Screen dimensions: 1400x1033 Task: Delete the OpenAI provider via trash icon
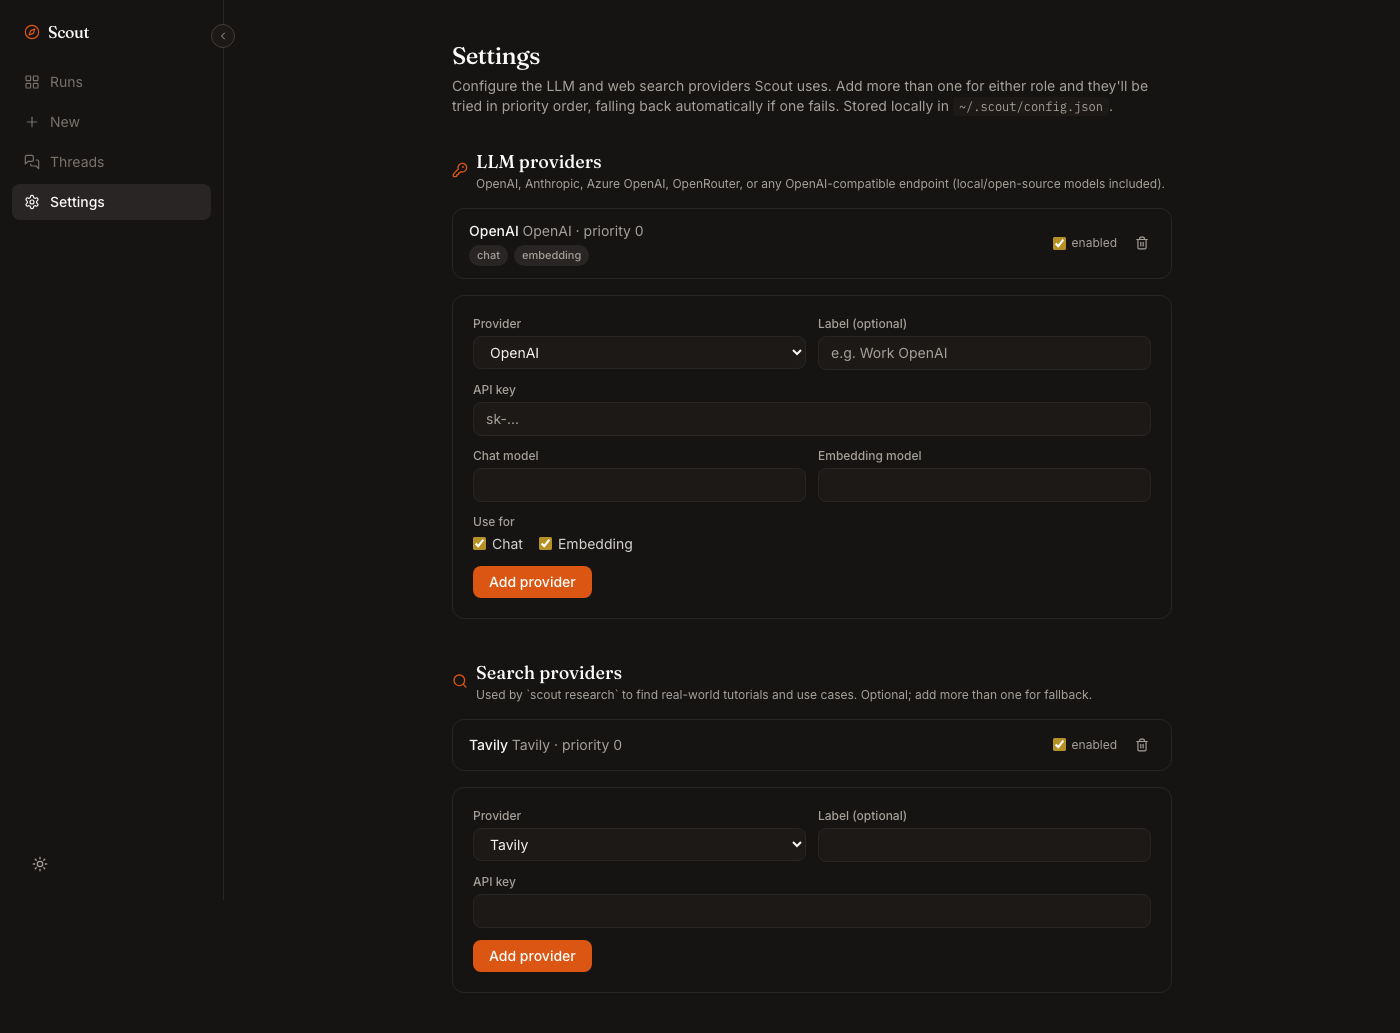tap(1142, 243)
